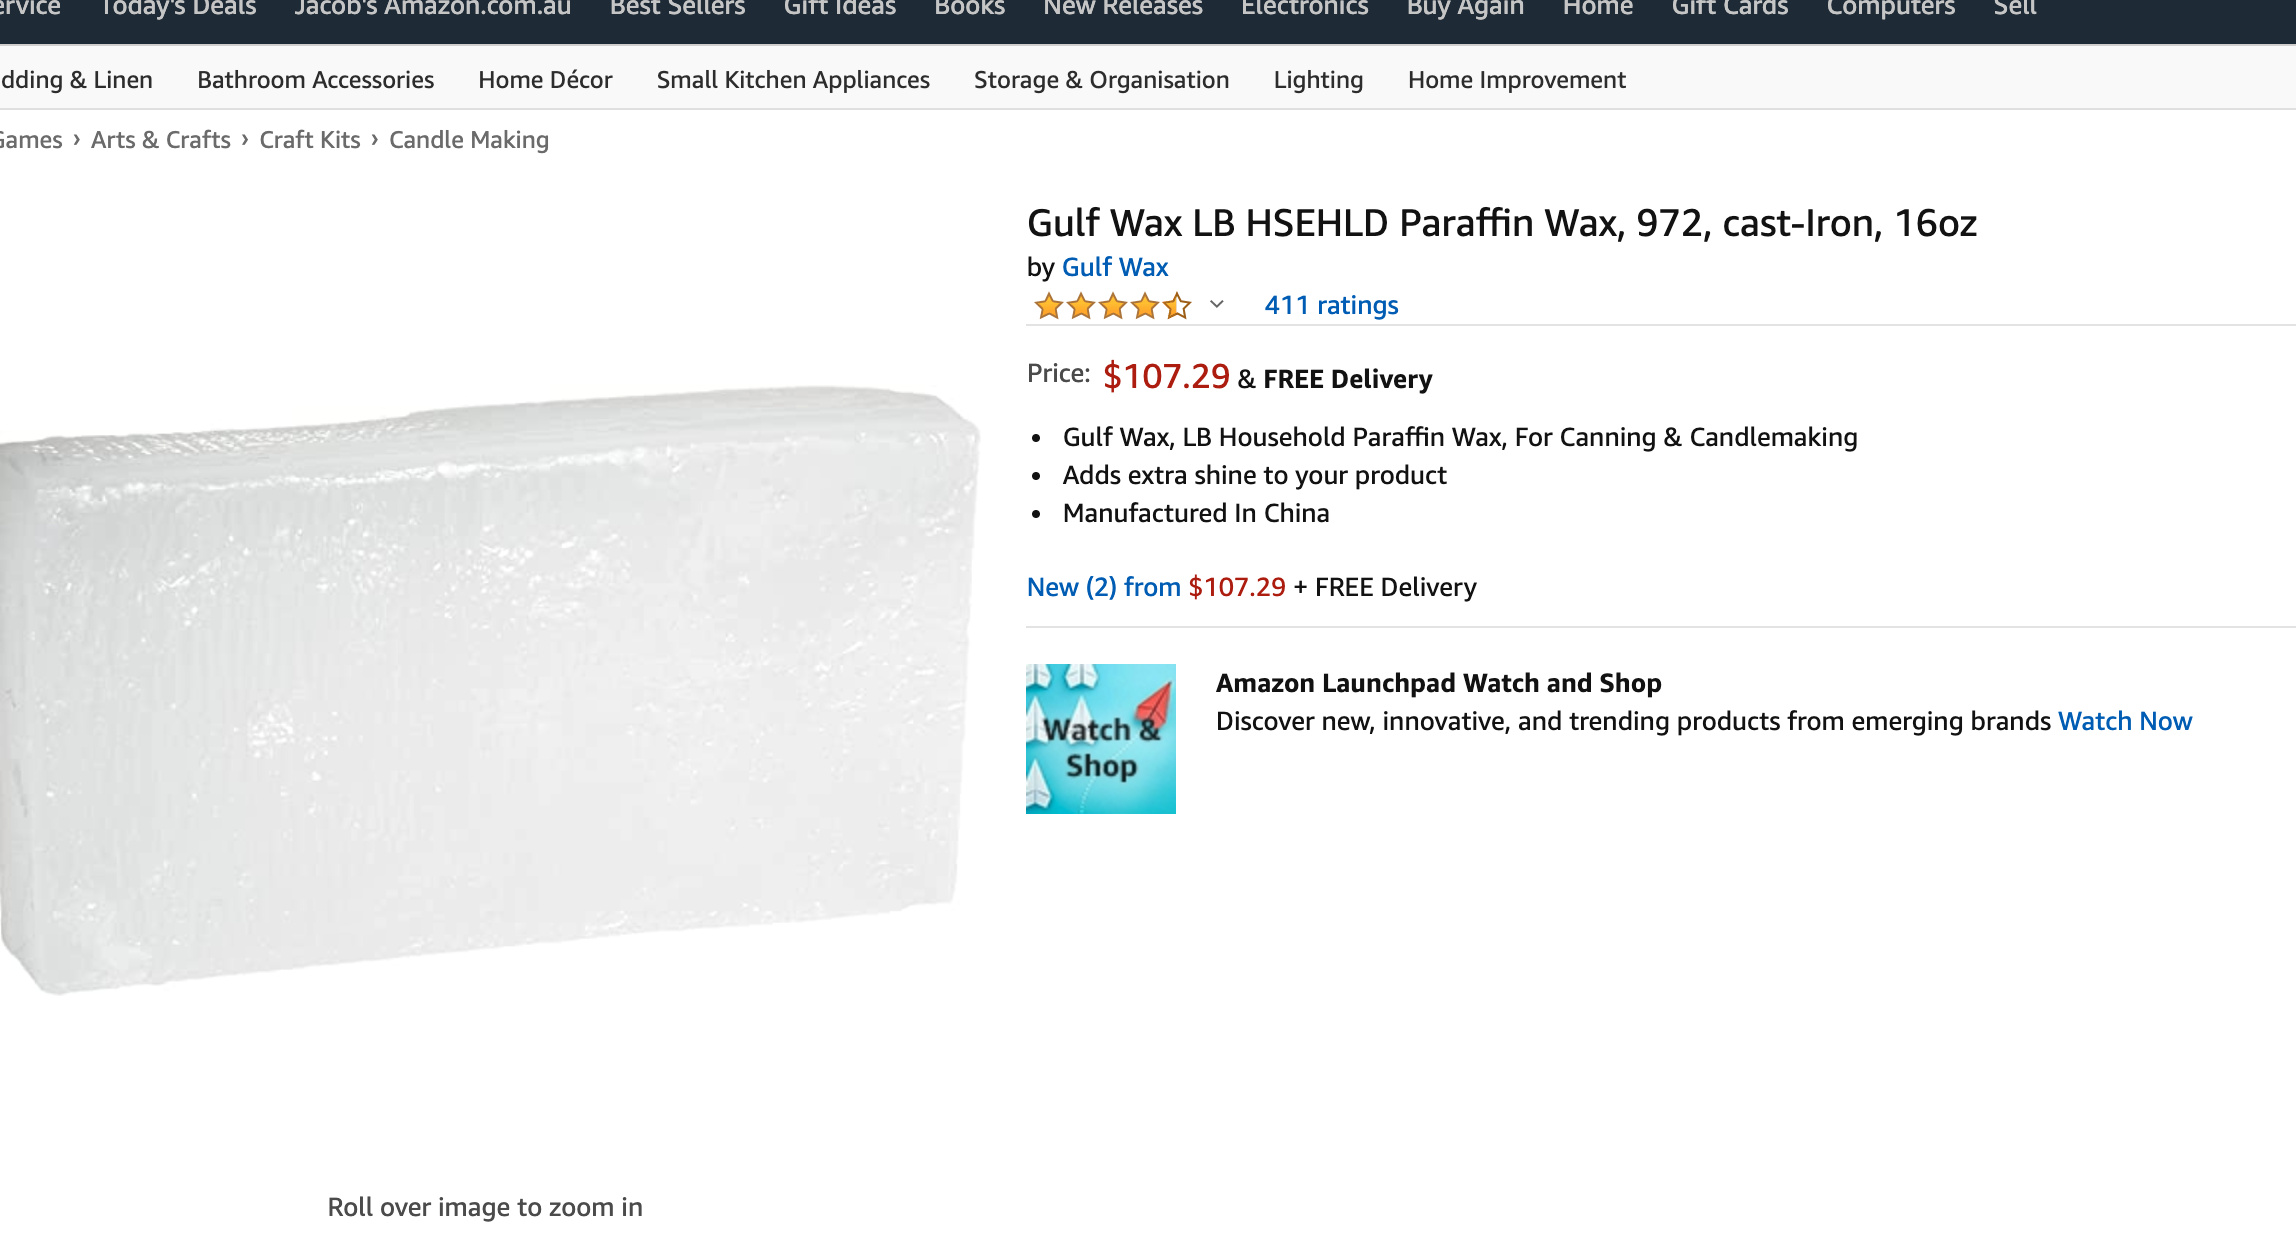2296x1254 pixels.
Task: Click the Watch Now link
Action: click(2124, 721)
